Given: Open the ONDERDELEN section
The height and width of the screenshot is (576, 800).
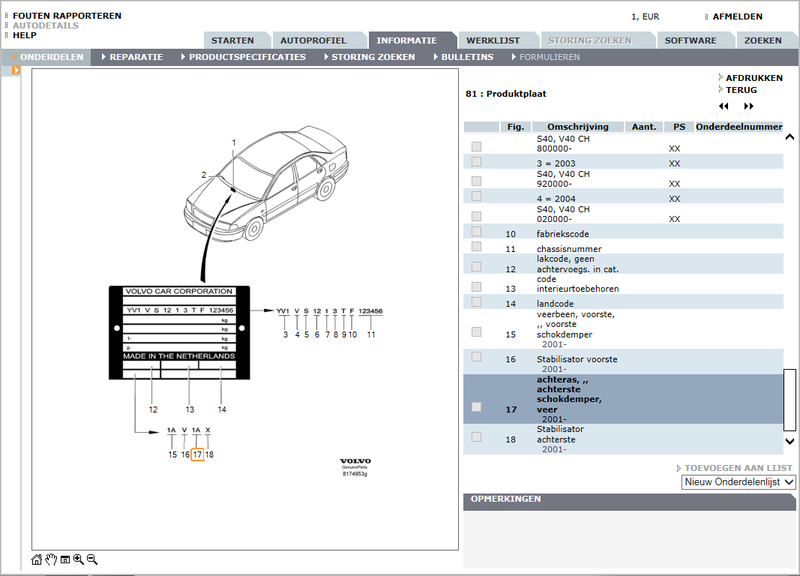Looking at the screenshot, I should coord(47,57).
